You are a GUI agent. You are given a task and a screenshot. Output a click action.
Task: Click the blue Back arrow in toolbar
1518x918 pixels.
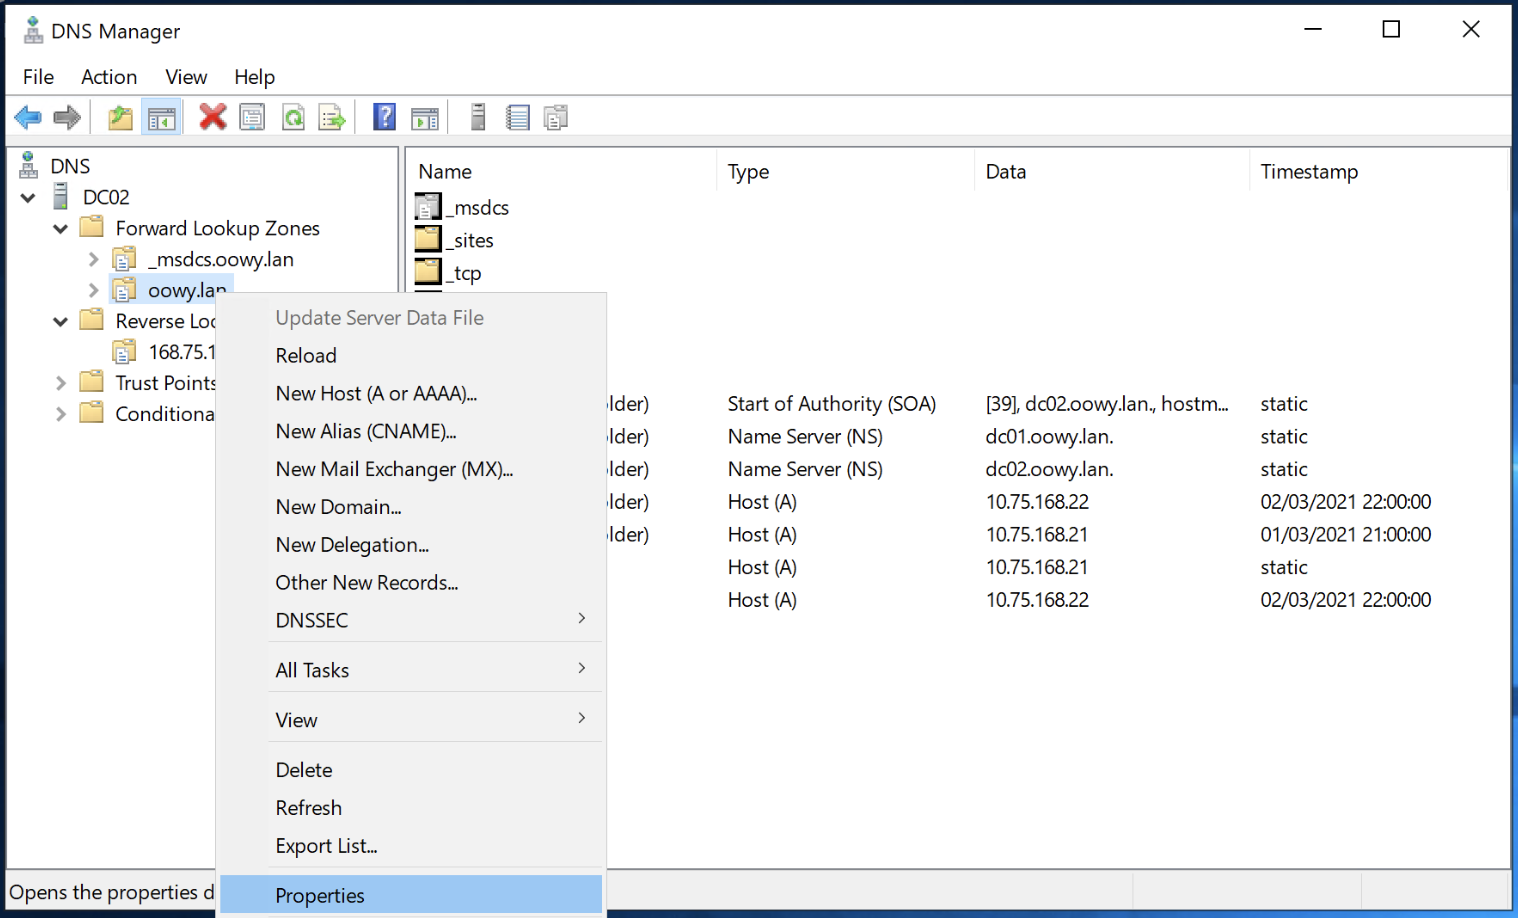[27, 118]
